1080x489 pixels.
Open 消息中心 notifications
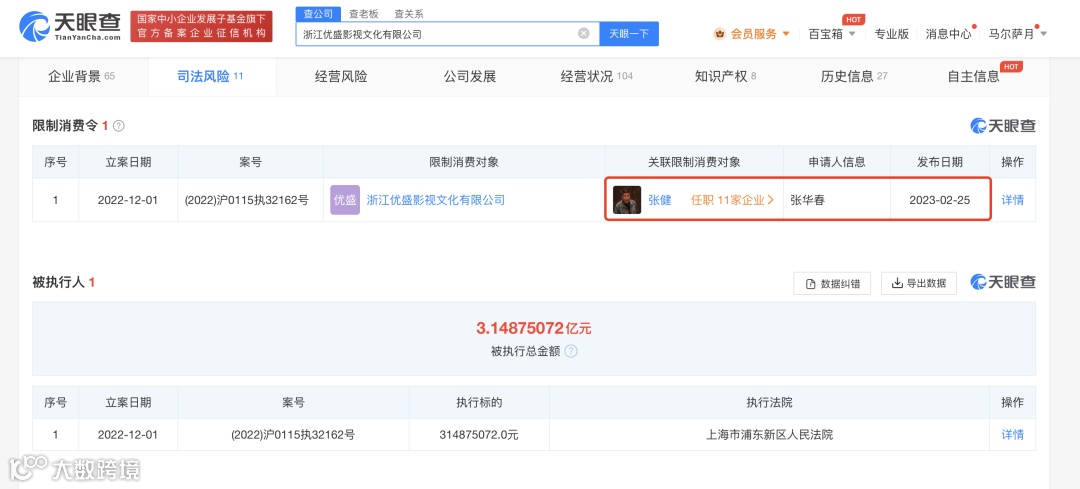(x=948, y=34)
